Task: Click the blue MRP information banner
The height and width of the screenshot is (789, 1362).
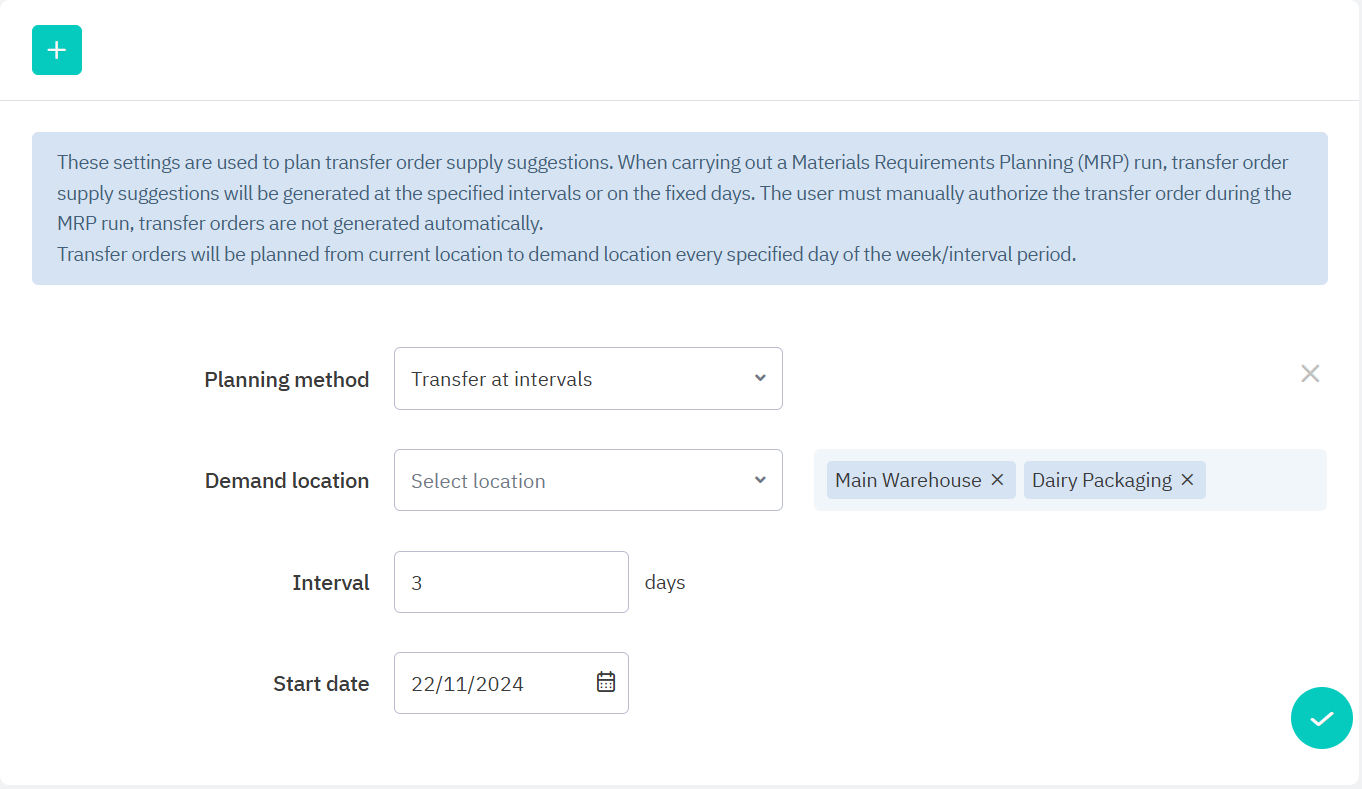Action: pos(680,208)
